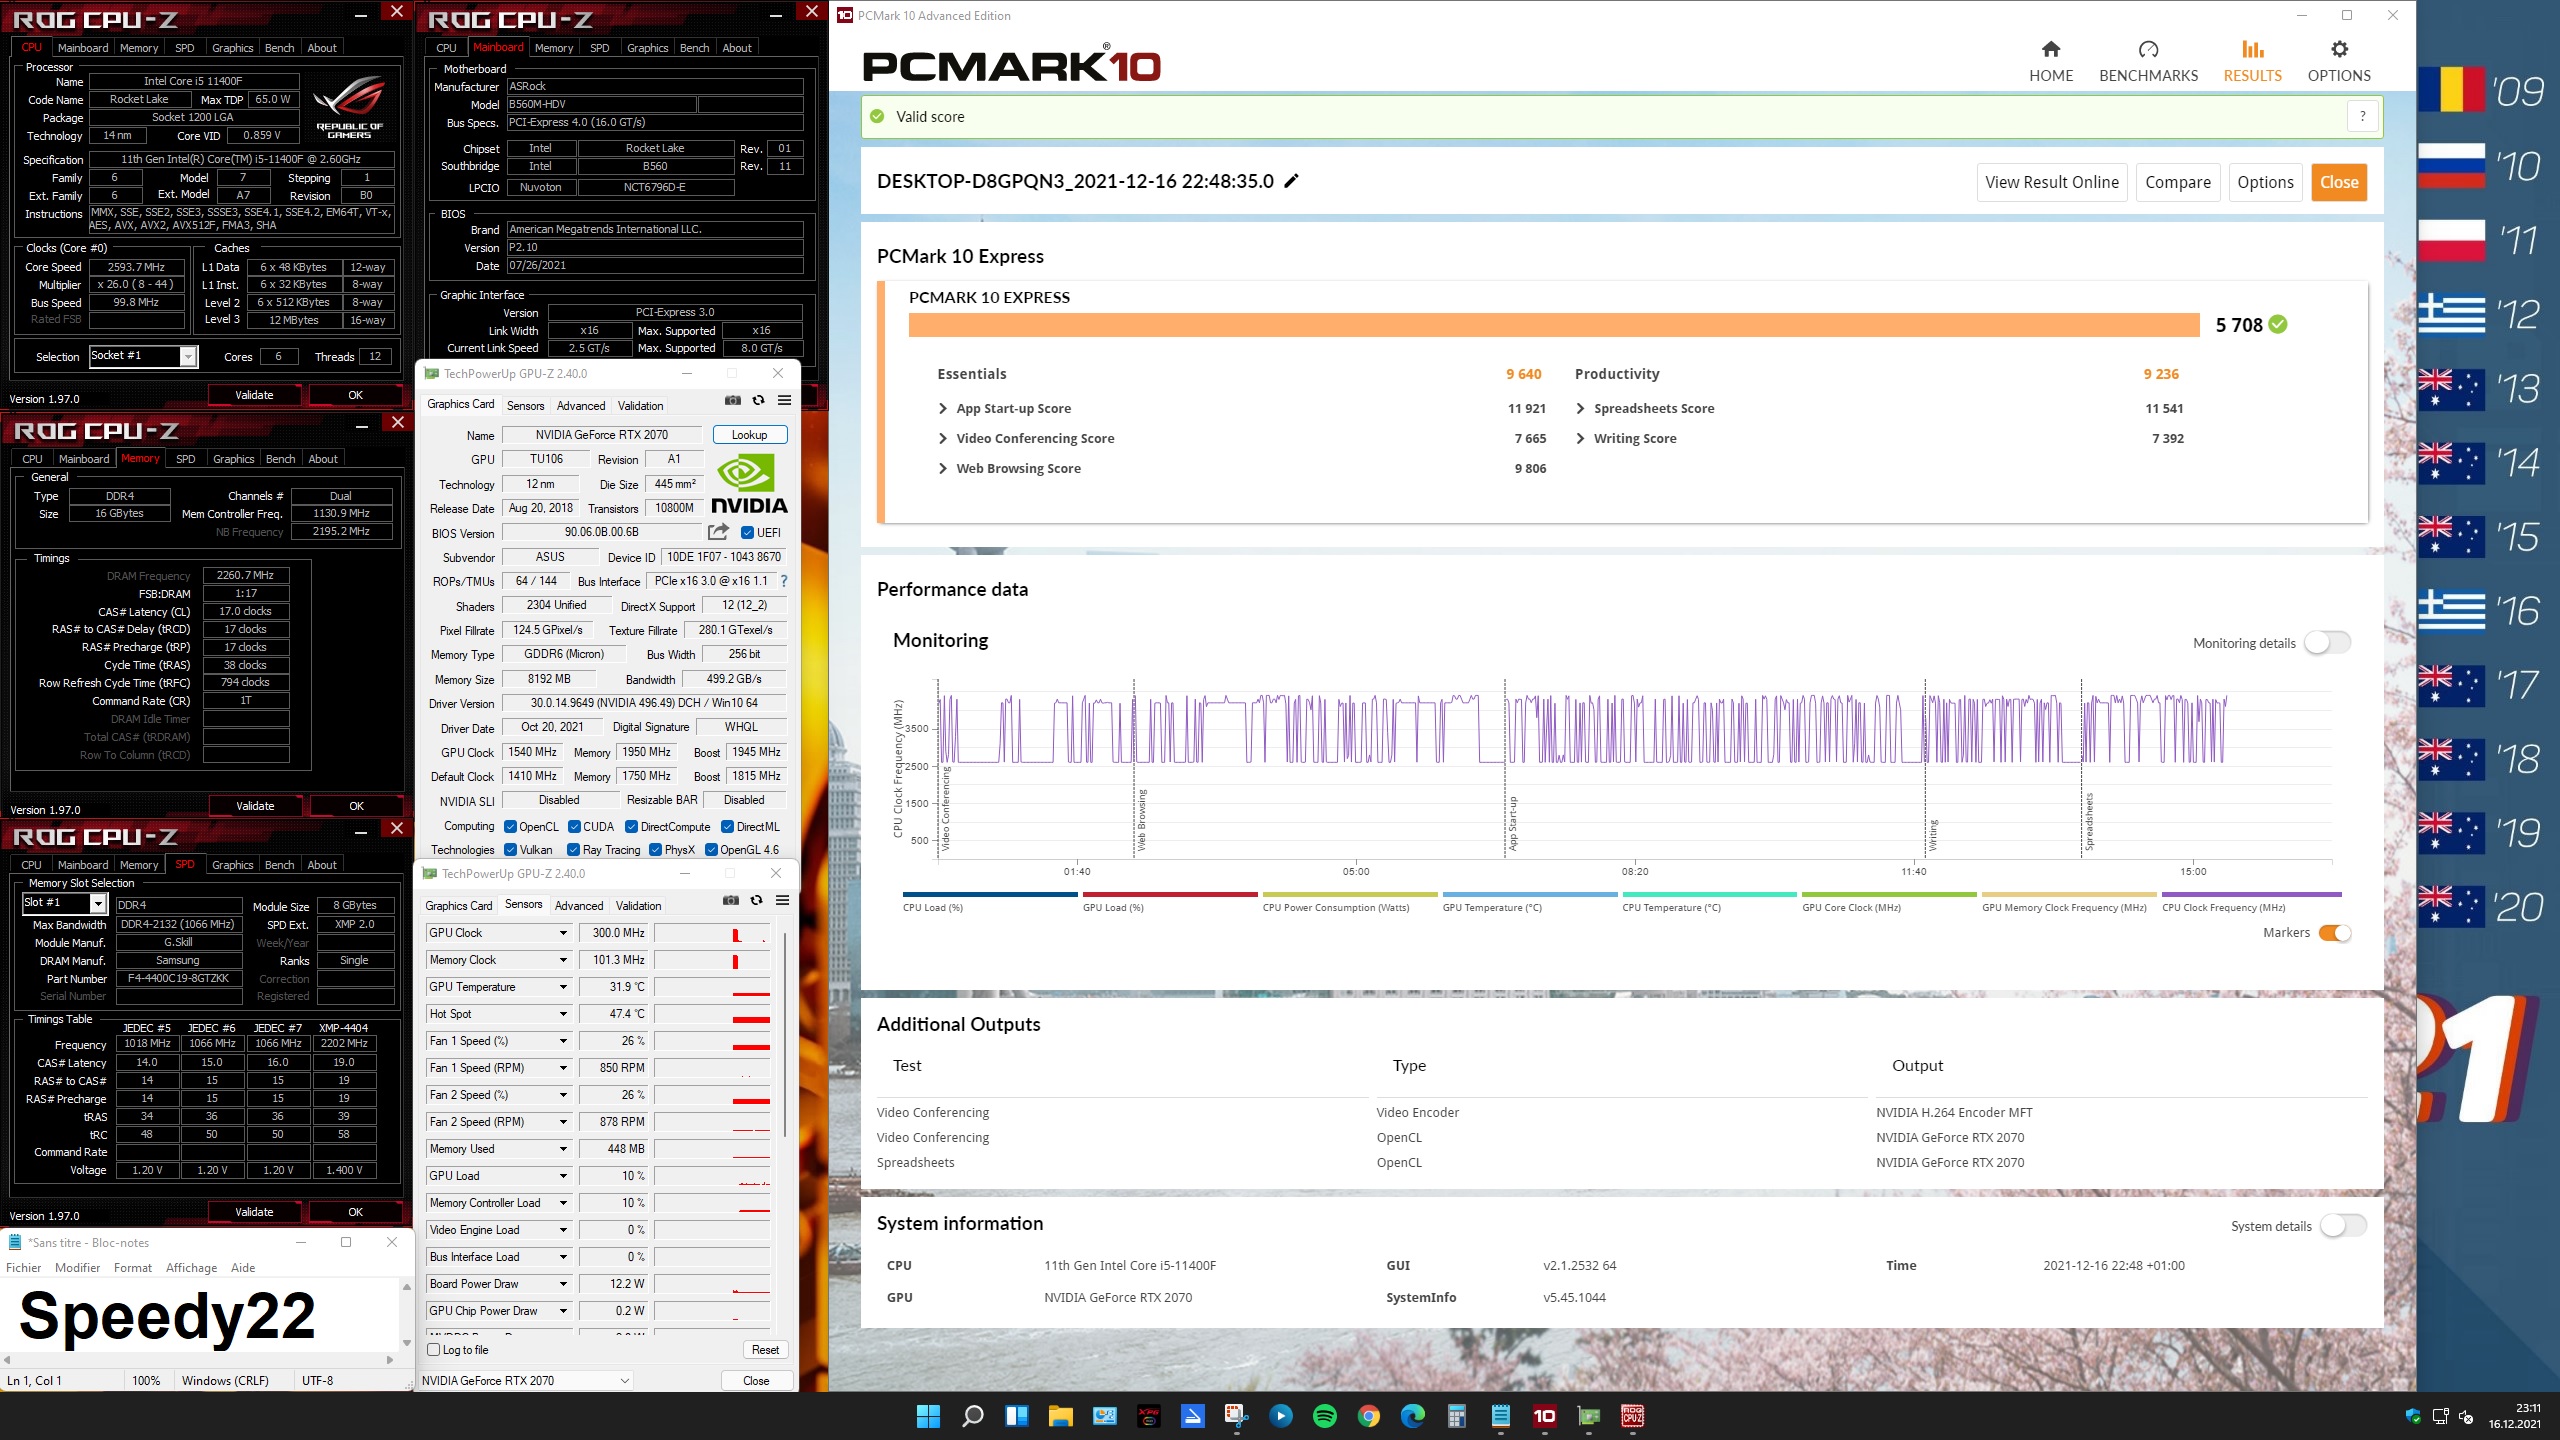Toggle the CUDA checkbox
The height and width of the screenshot is (1440, 2560).
click(574, 827)
